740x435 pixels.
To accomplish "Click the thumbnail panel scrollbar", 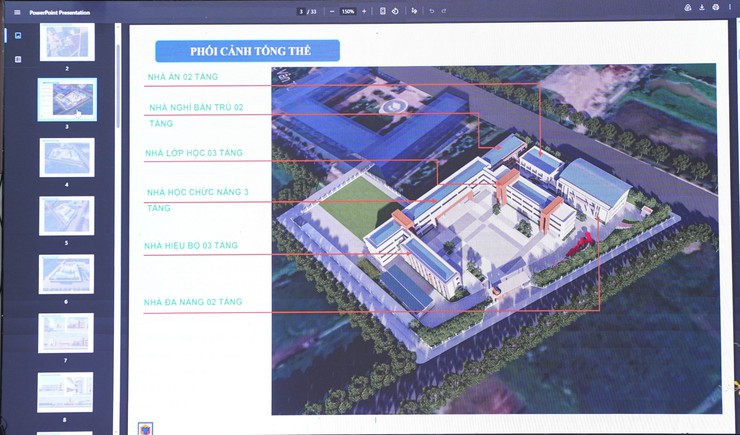I will tap(118, 85).
